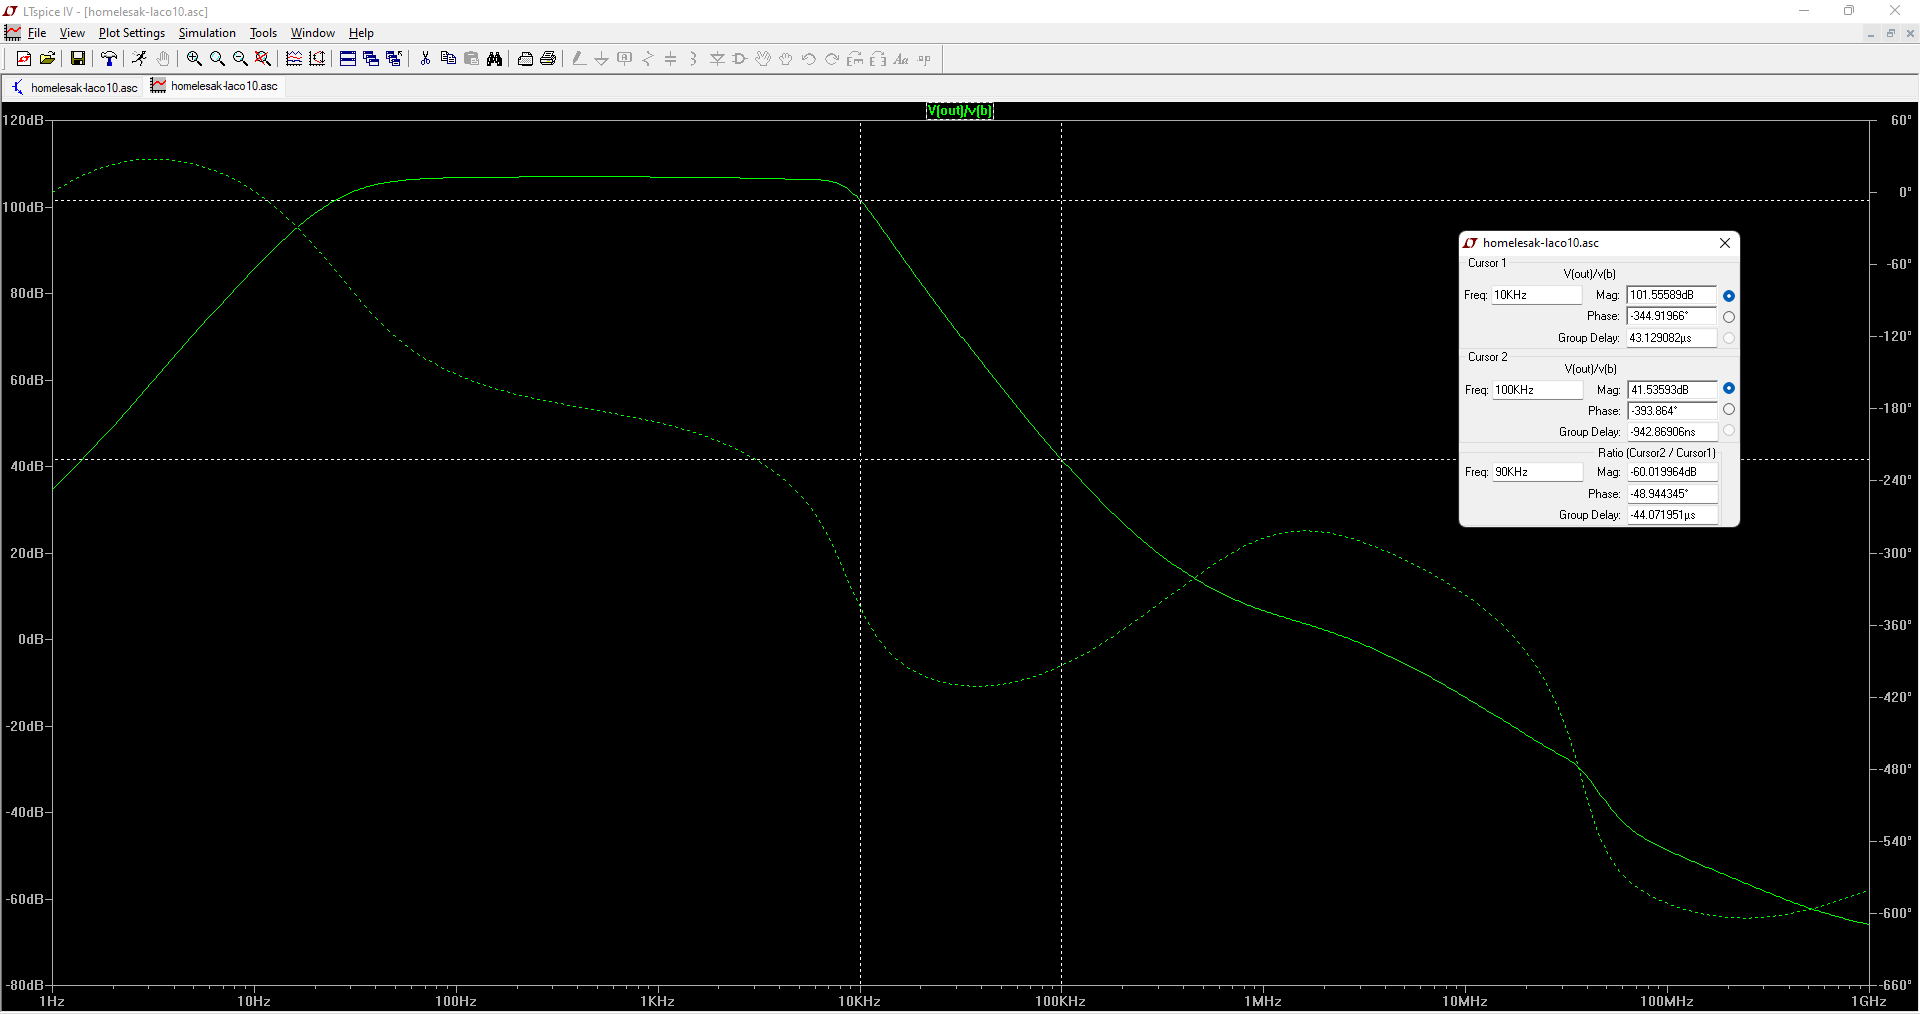Screen dimensions: 1920x1014
Task: Select Cursor 2 Phase radio button
Action: click(1729, 410)
